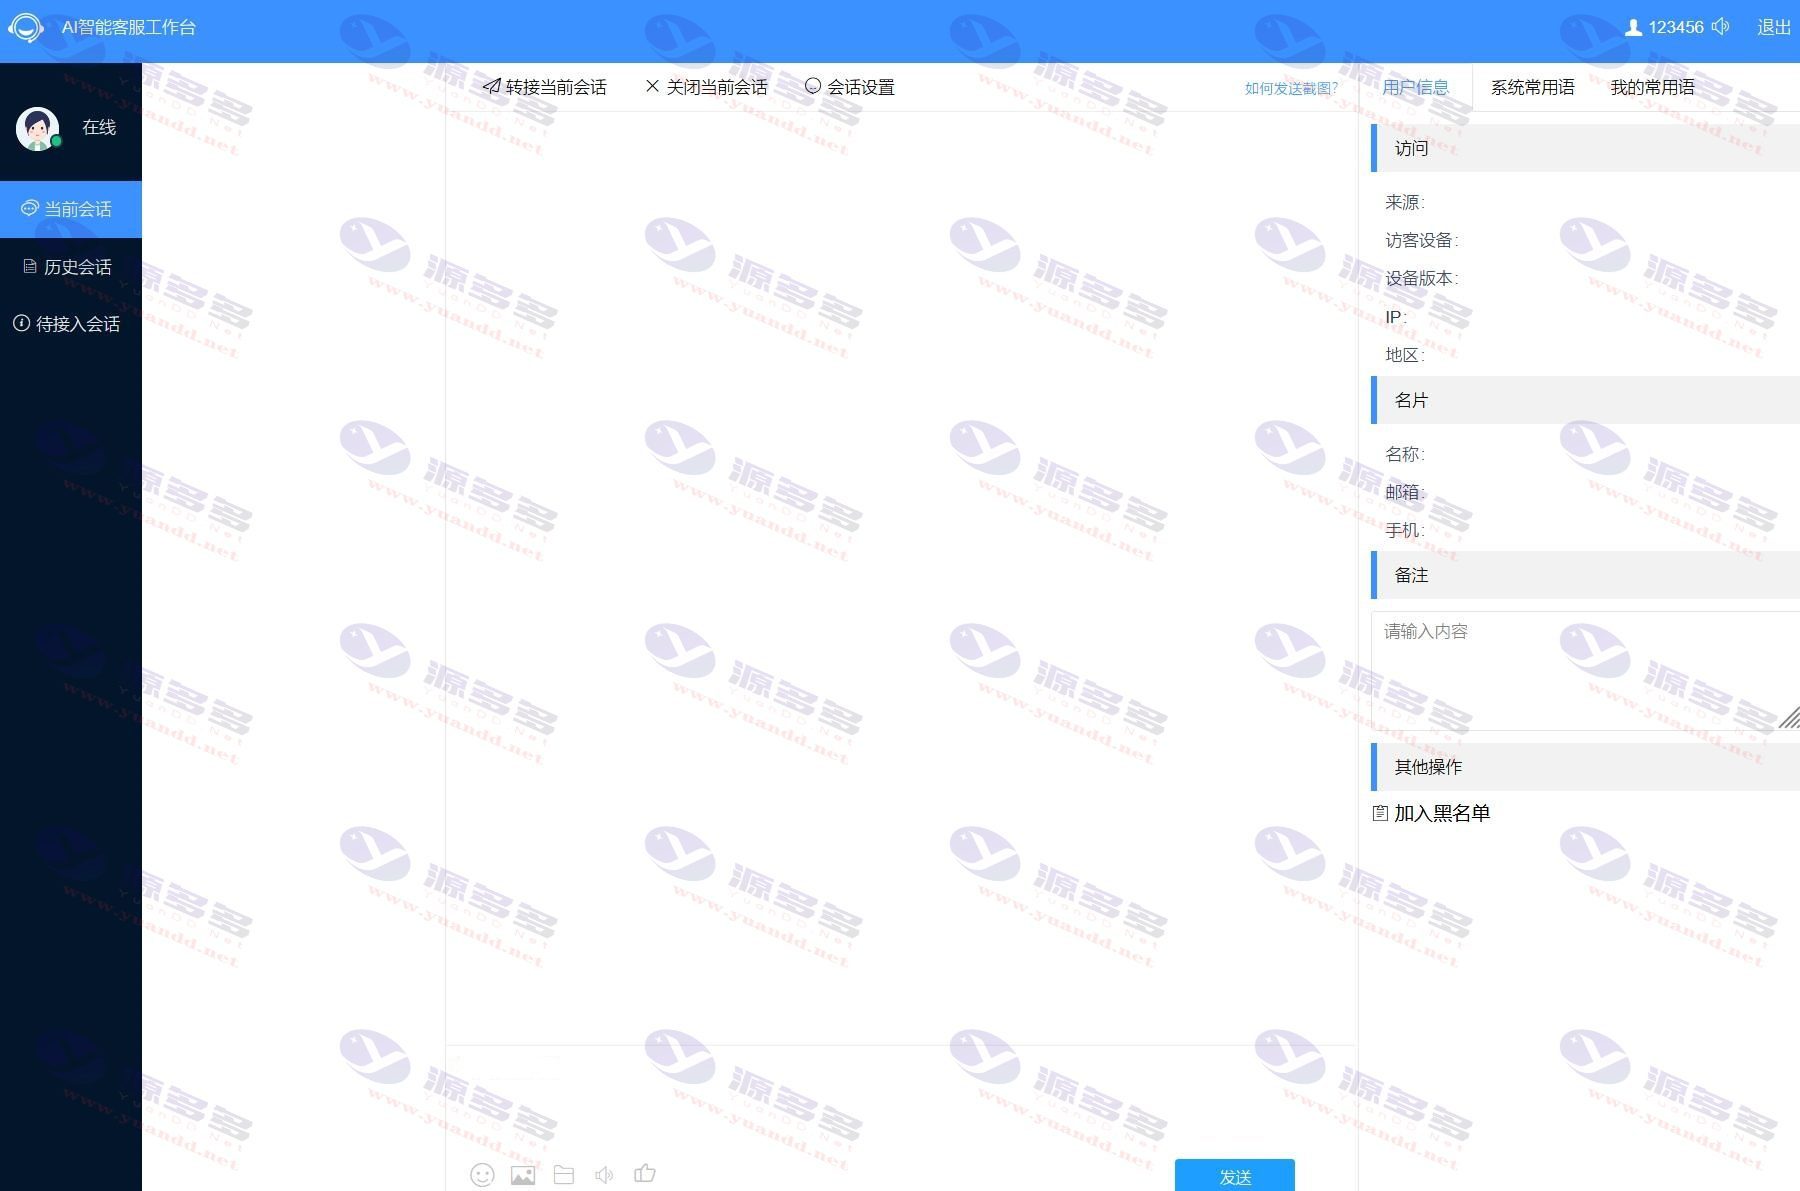Click the agent avatar image
The height and width of the screenshot is (1191, 1800).
[x=38, y=128]
